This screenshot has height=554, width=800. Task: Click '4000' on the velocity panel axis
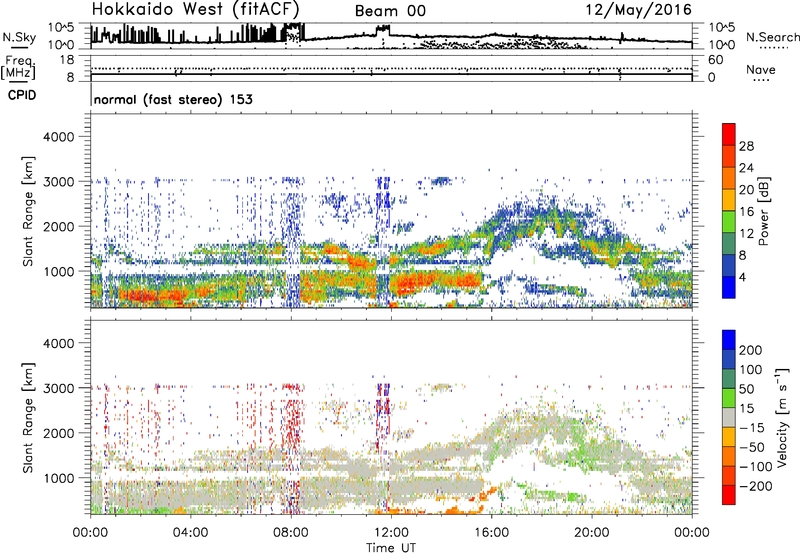pyautogui.click(x=58, y=343)
